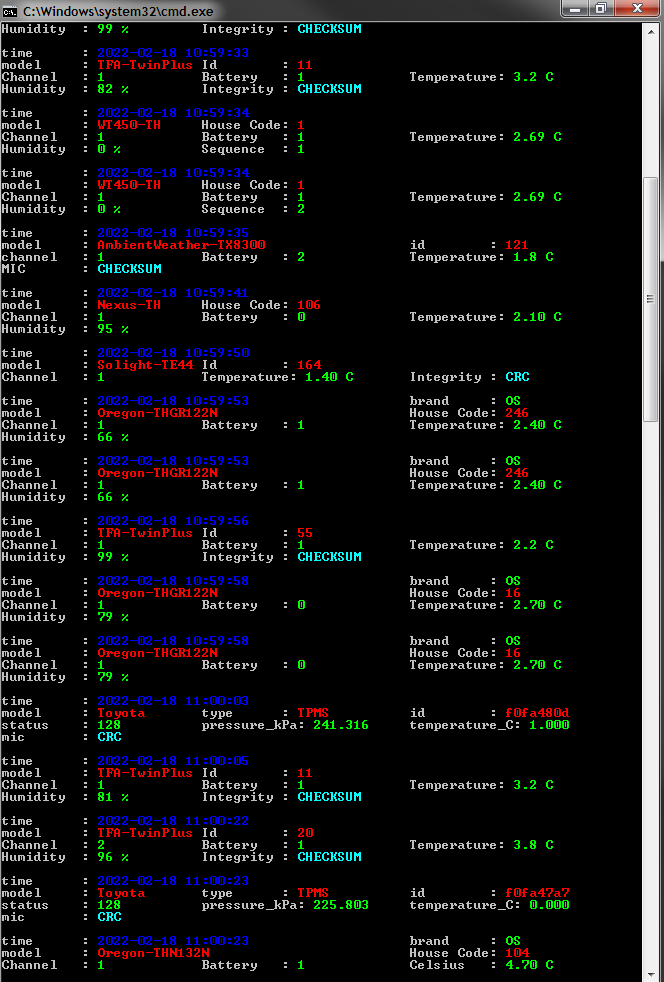
Task: Select the model name AmbientWeather-TX8300
Action: [x=181, y=245]
